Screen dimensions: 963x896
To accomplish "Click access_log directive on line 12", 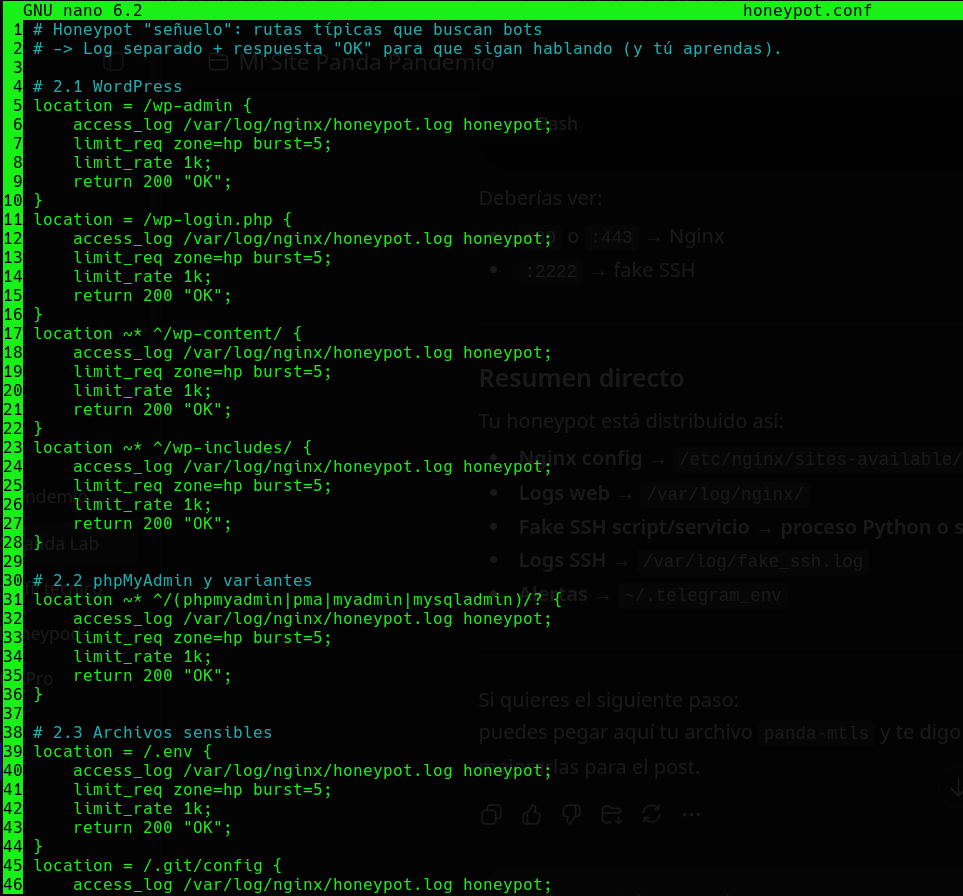I will point(313,239).
